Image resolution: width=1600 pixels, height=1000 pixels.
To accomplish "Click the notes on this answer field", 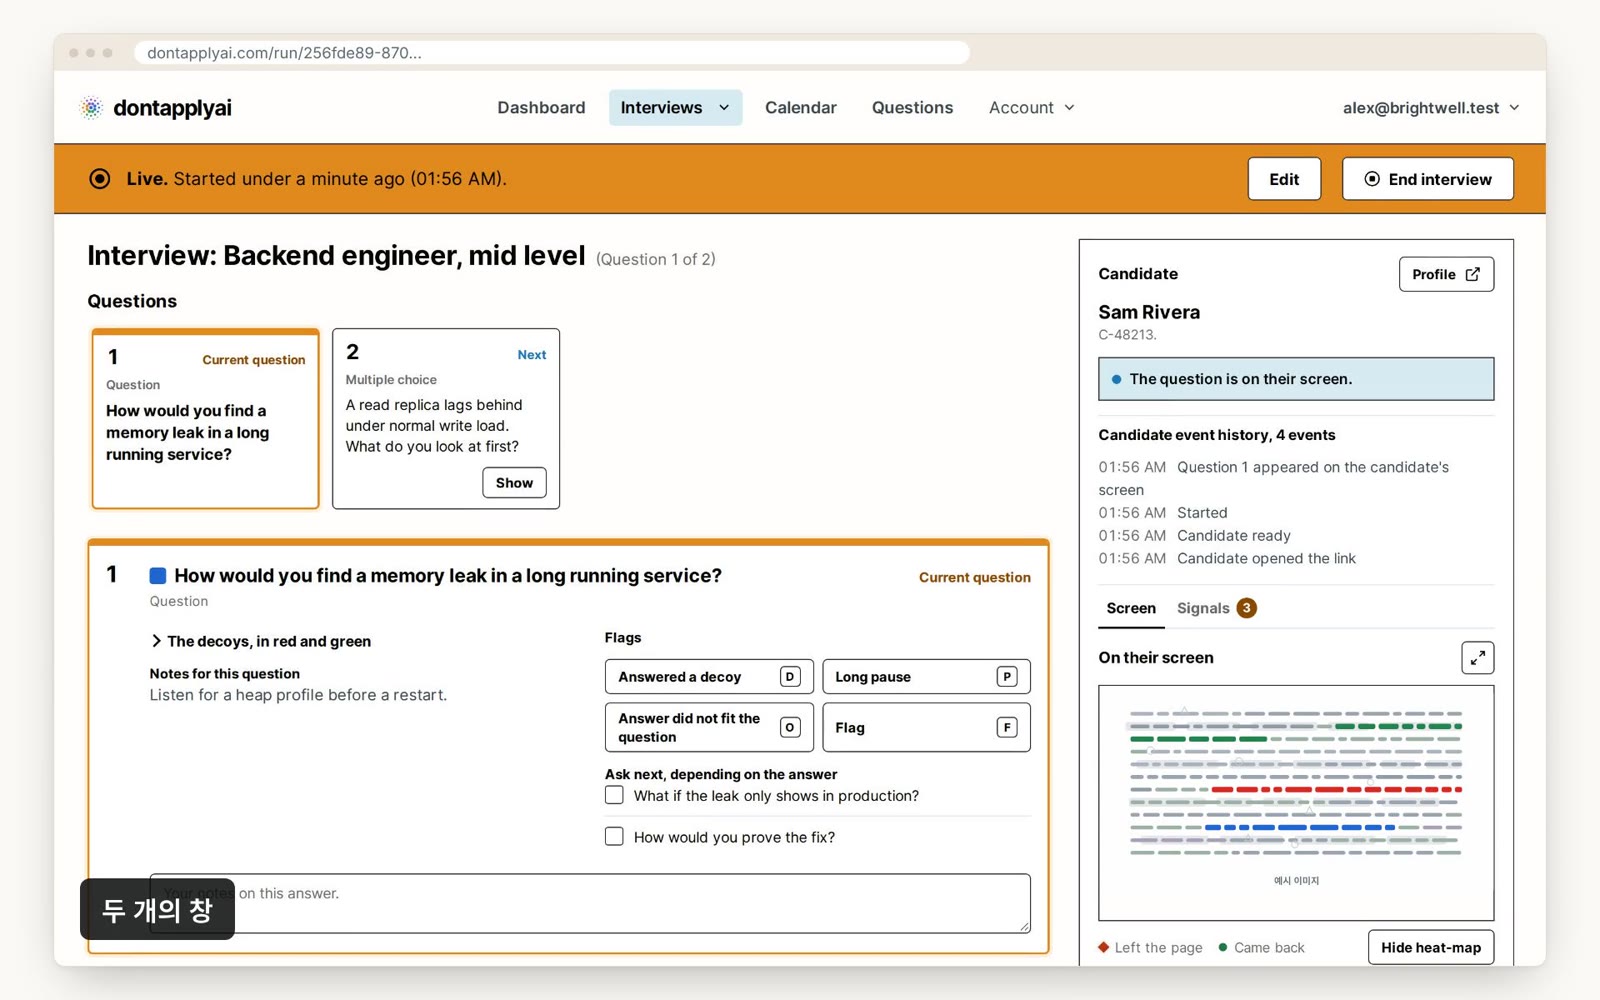I will tap(590, 903).
